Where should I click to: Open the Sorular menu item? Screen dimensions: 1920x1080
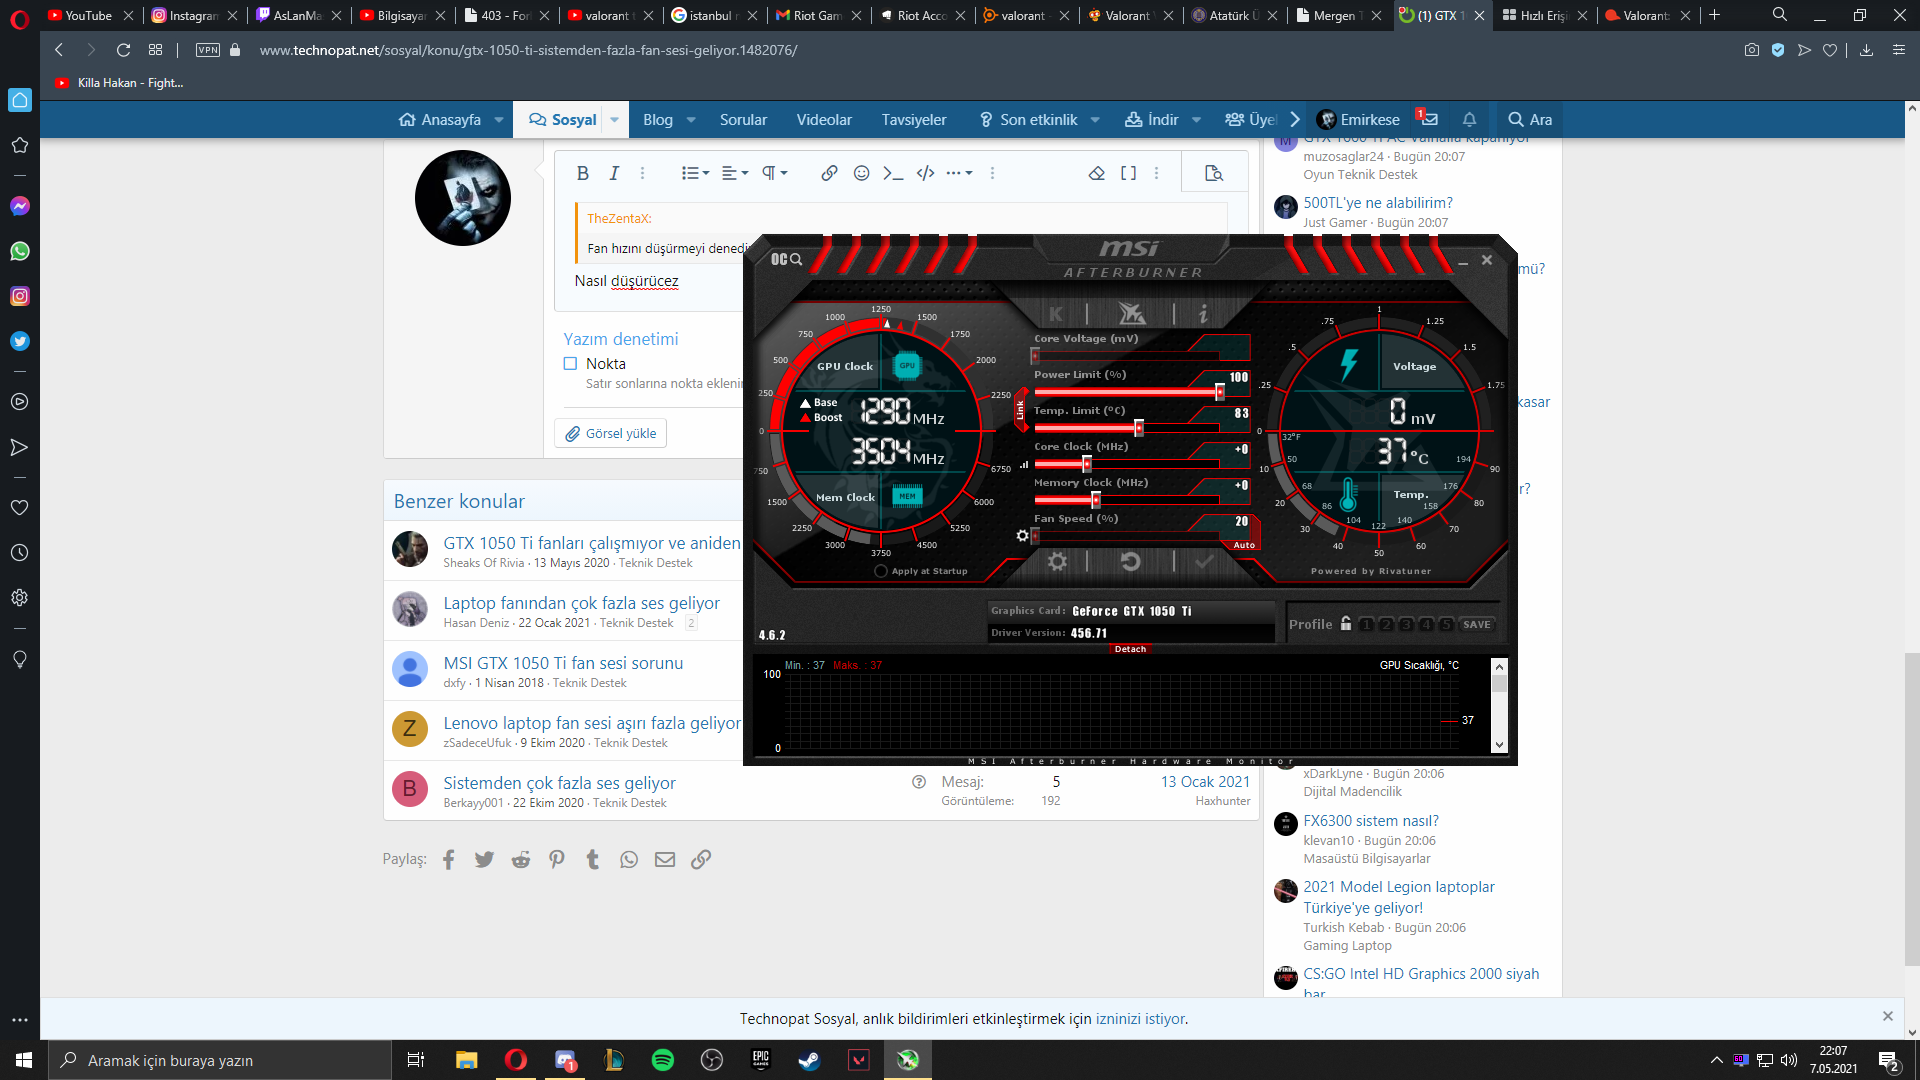(743, 120)
